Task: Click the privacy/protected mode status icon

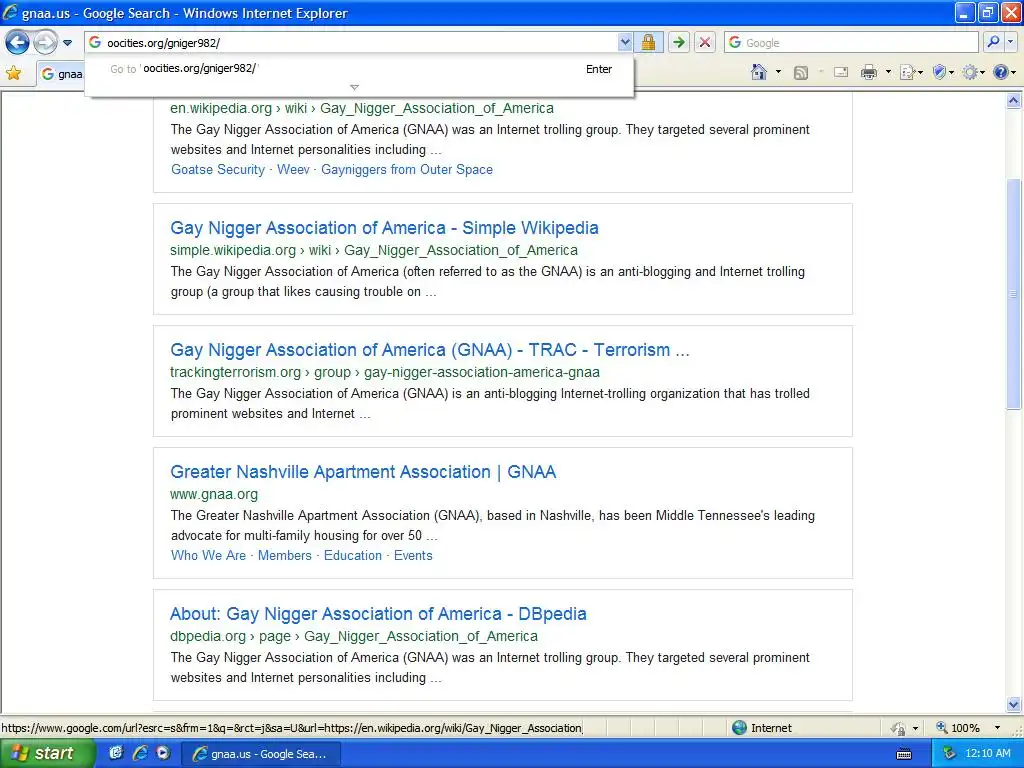Action: [899, 728]
